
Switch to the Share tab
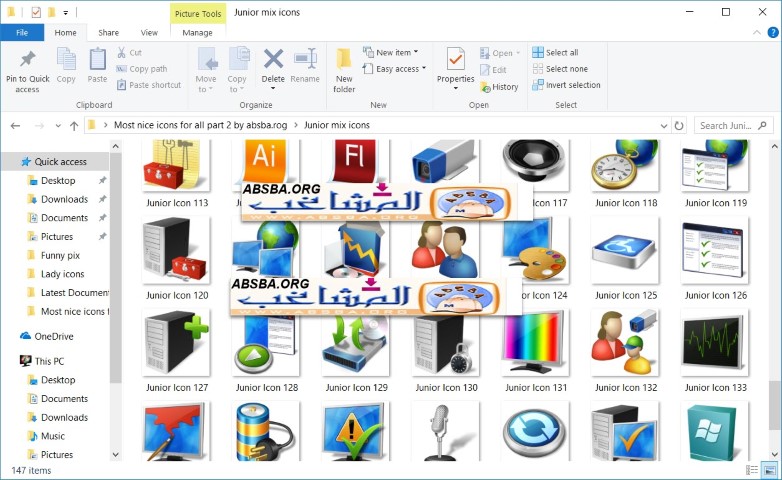click(x=108, y=32)
